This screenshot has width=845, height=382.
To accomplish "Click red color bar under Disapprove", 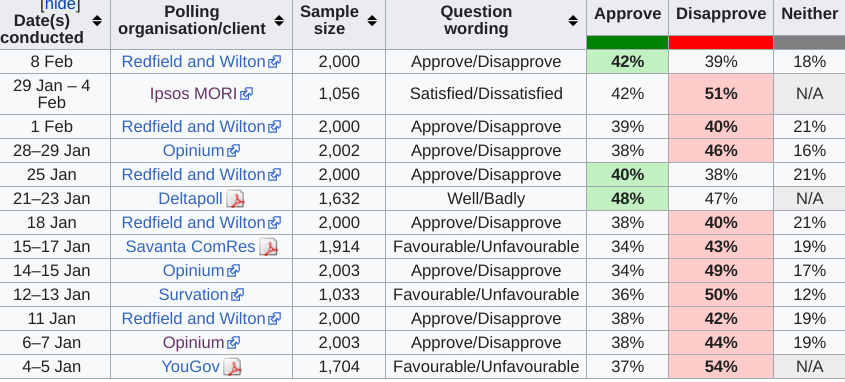I will [x=721, y=43].
